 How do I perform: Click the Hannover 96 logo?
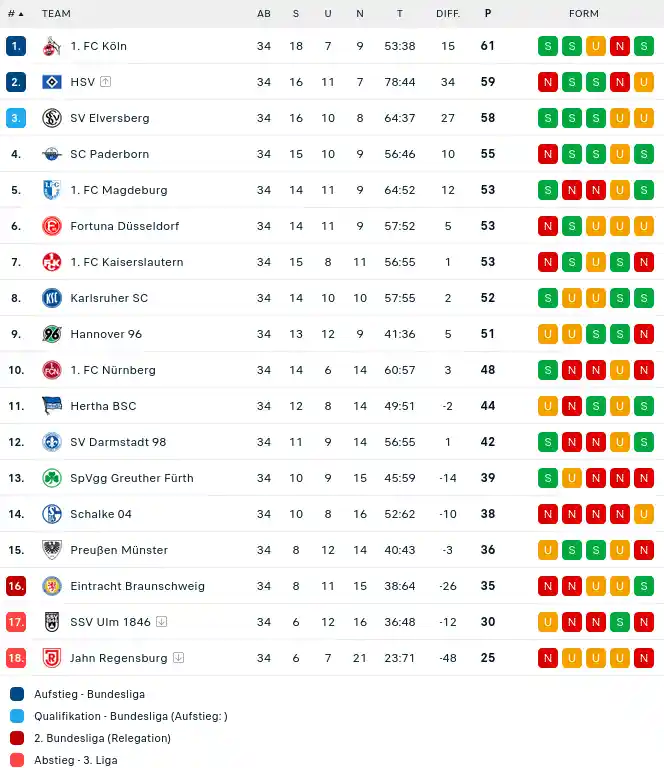52,334
